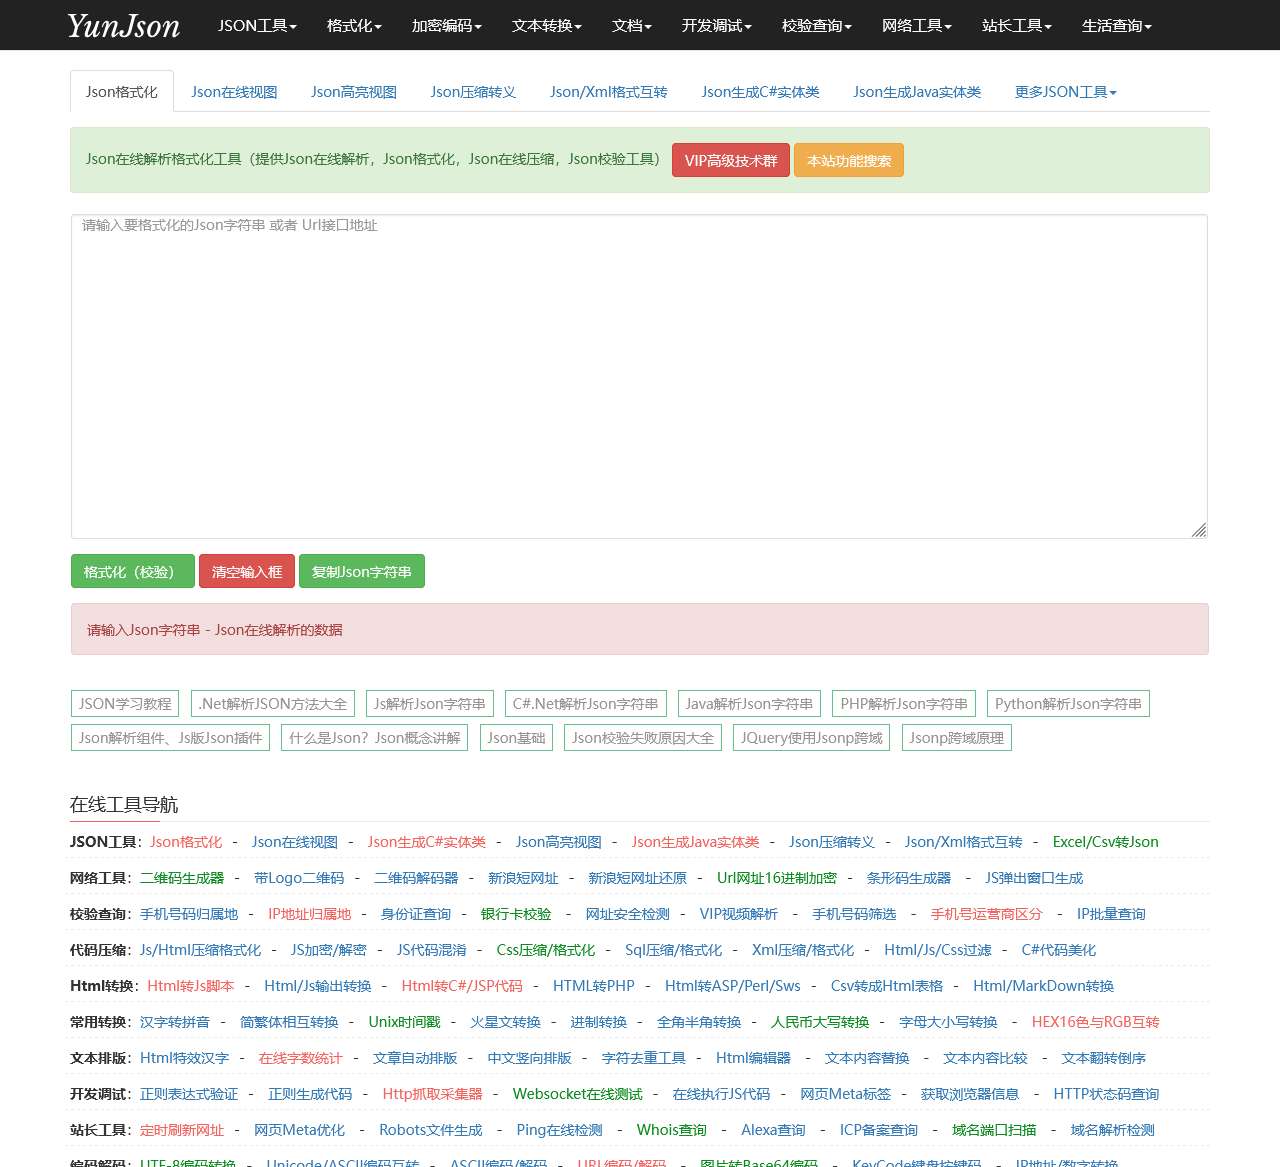Click the 本站功能搜索 button
This screenshot has height=1167, width=1280.
click(x=848, y=159)
